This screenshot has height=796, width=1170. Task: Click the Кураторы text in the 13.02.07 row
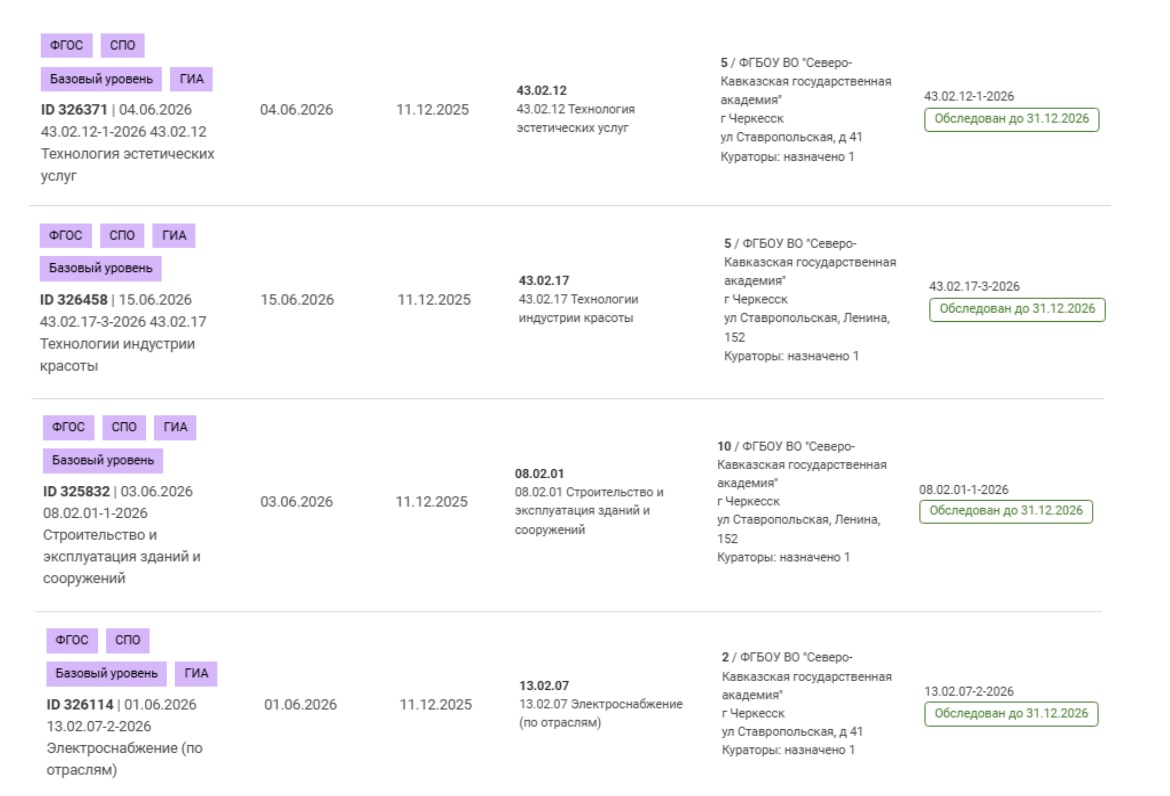coord(788,750)
